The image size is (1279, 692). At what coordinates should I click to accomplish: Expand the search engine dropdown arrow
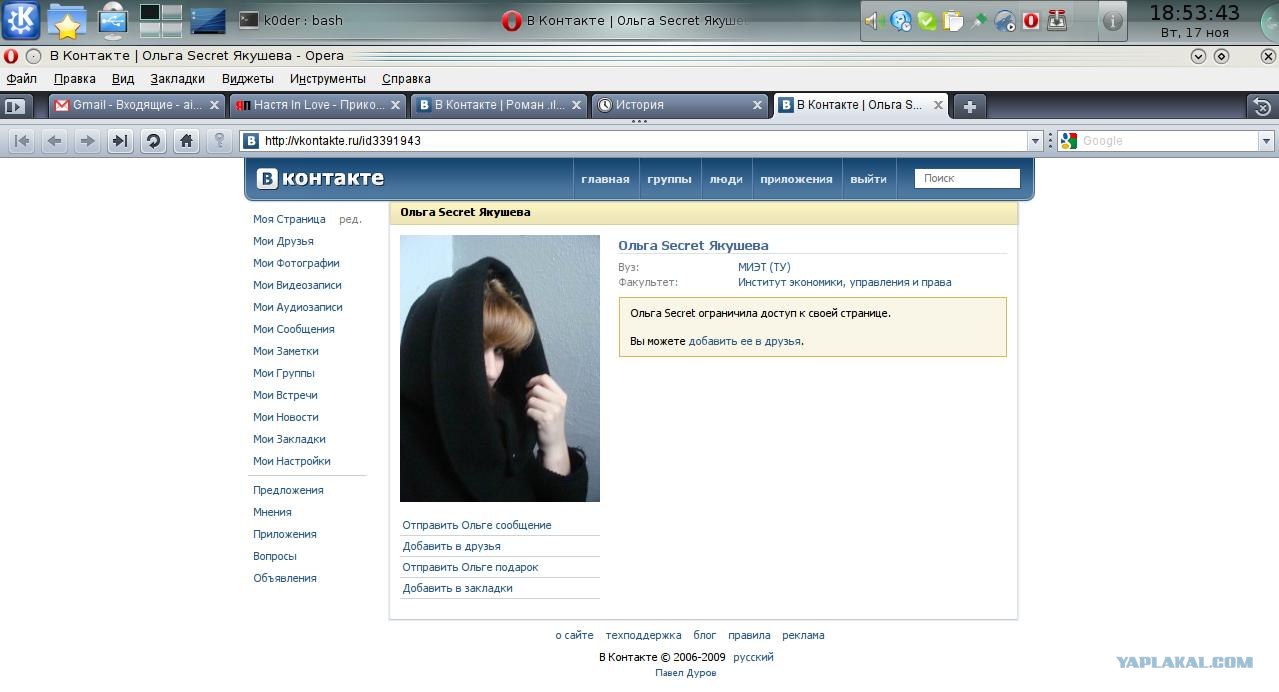1266,141
